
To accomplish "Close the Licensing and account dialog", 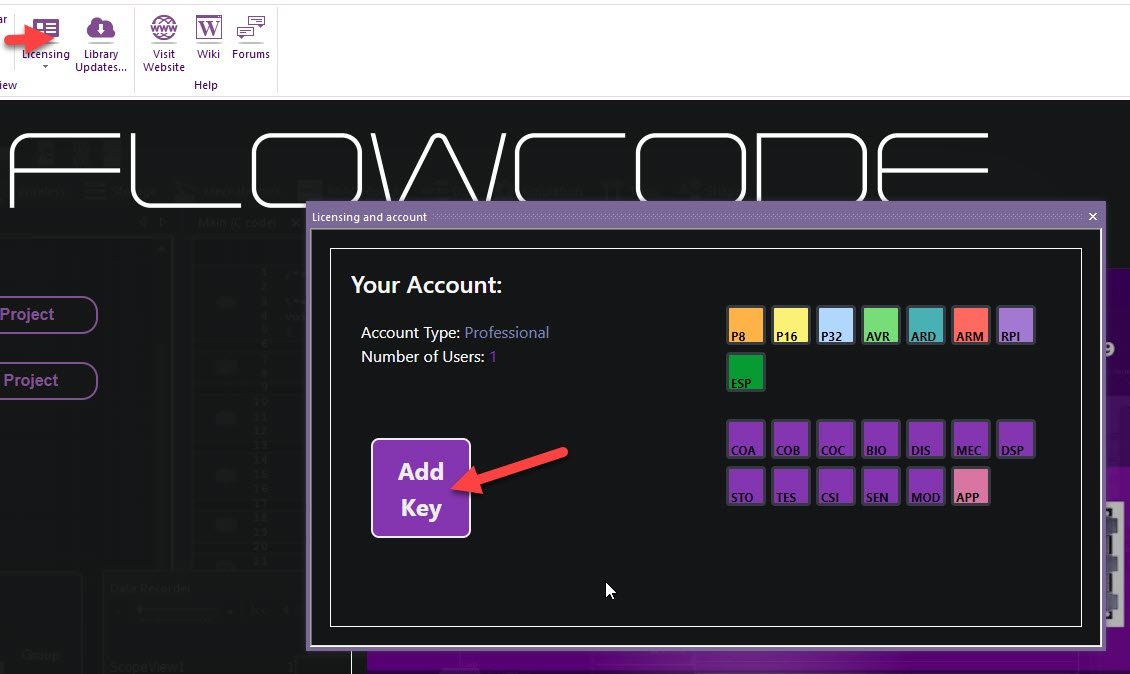I will (x=1092, y=217).
